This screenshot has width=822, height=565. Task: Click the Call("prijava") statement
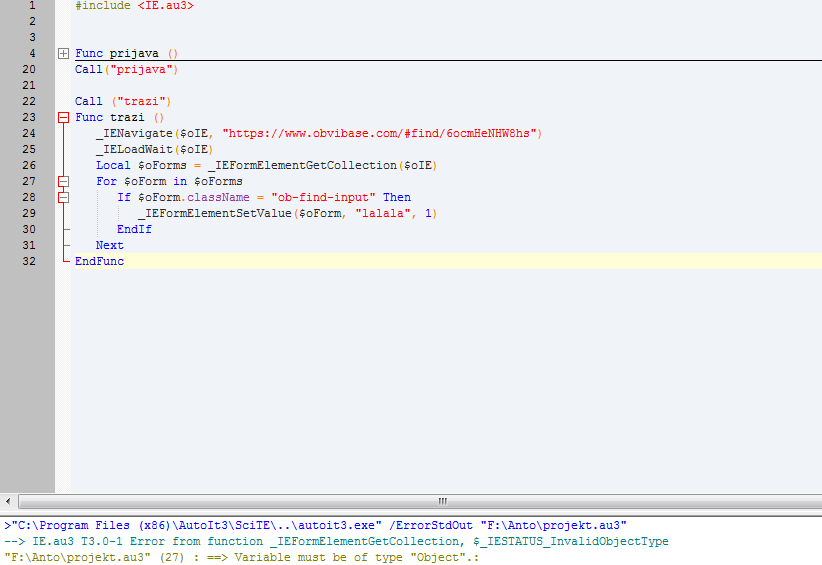coord(125,69)
